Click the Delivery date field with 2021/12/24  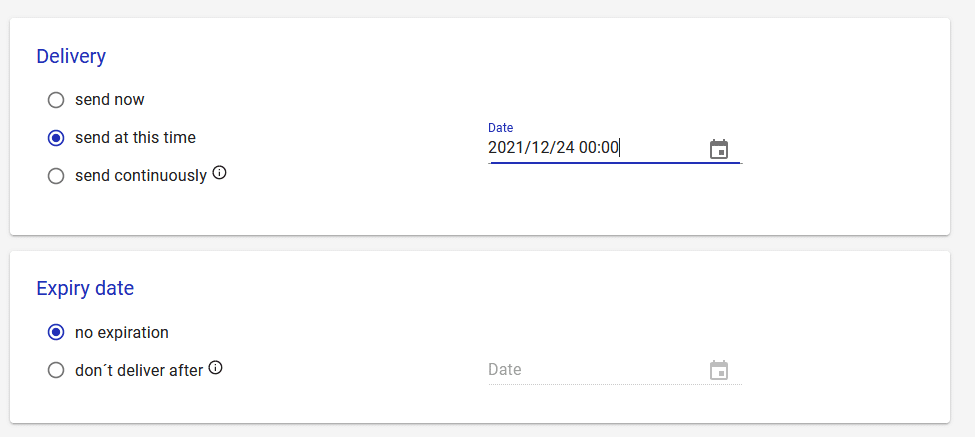(597, 148)
